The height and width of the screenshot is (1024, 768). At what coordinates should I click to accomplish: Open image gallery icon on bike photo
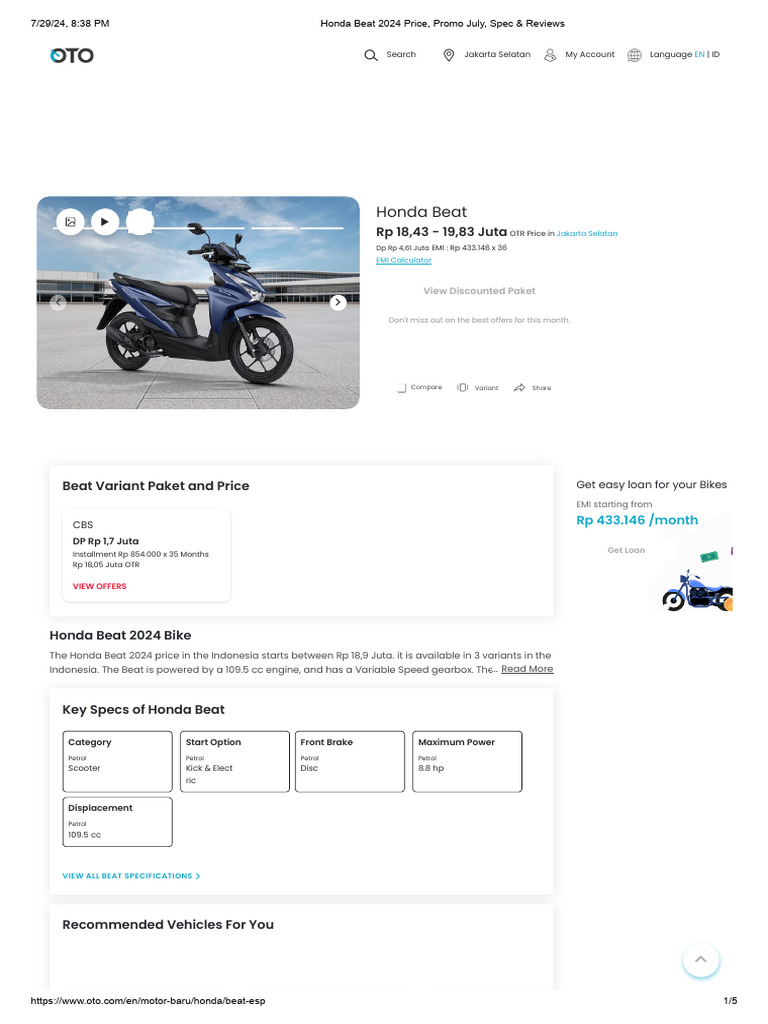(x=71, y=222)
